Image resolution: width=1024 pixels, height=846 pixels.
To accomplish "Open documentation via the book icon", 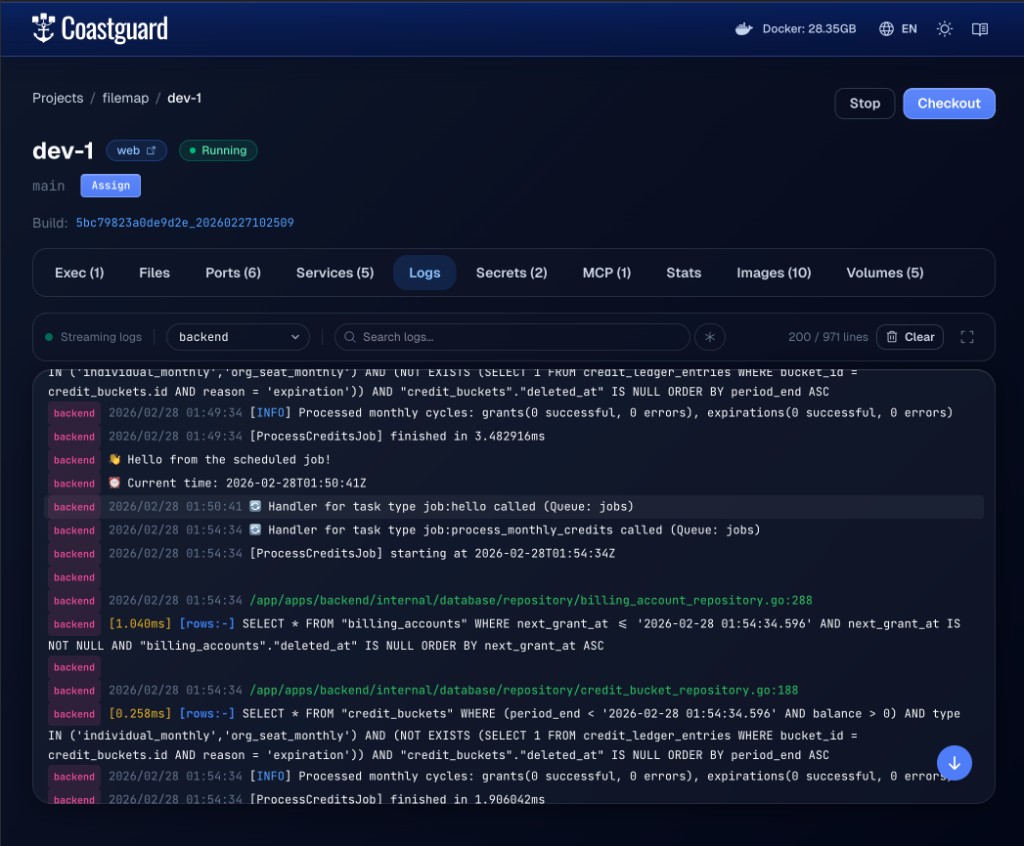I will tap(979, 29).
